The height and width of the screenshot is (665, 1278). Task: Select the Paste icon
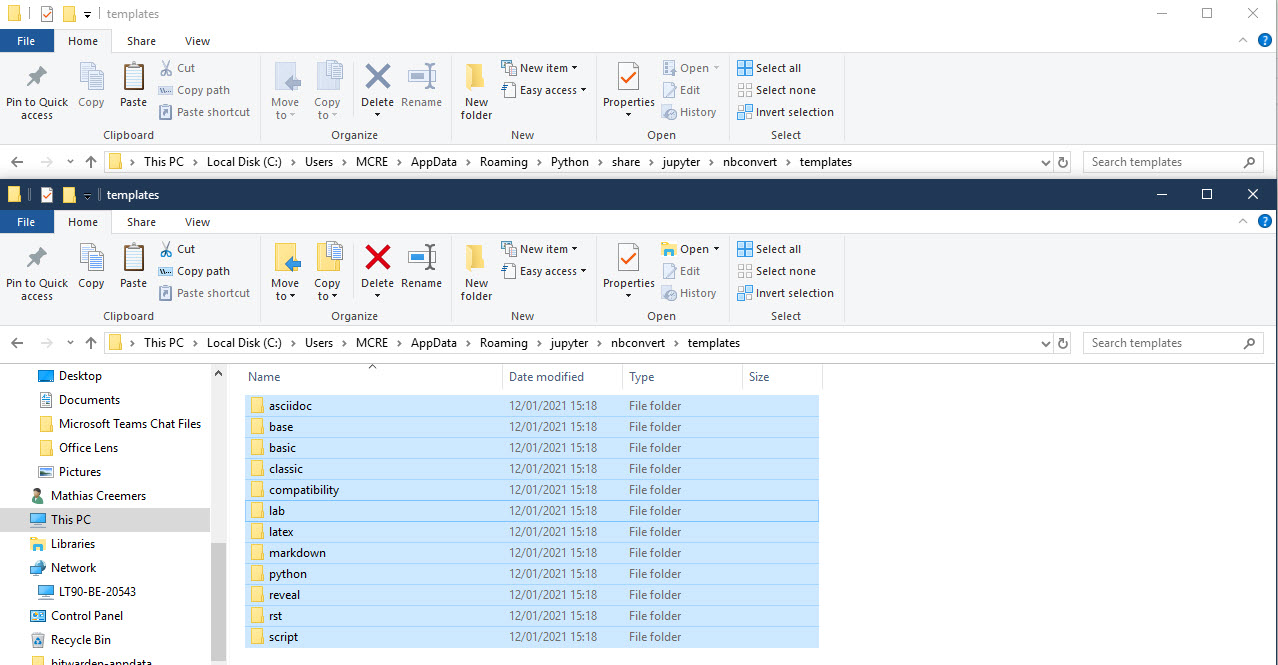pyautogui.click(x=133, y=268)
